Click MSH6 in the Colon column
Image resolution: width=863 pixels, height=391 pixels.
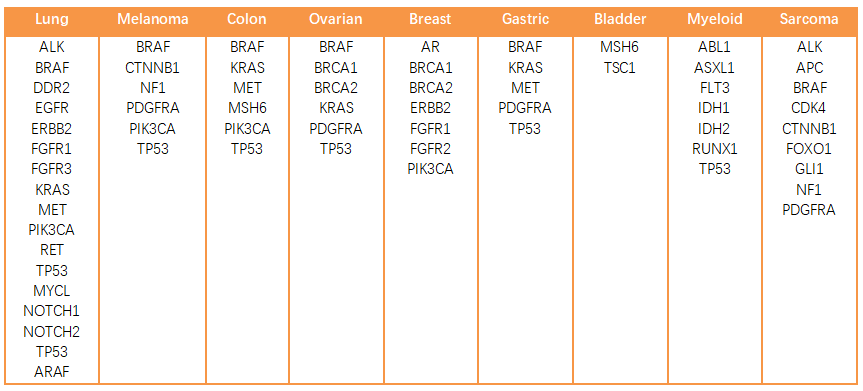tap(247, 108)
